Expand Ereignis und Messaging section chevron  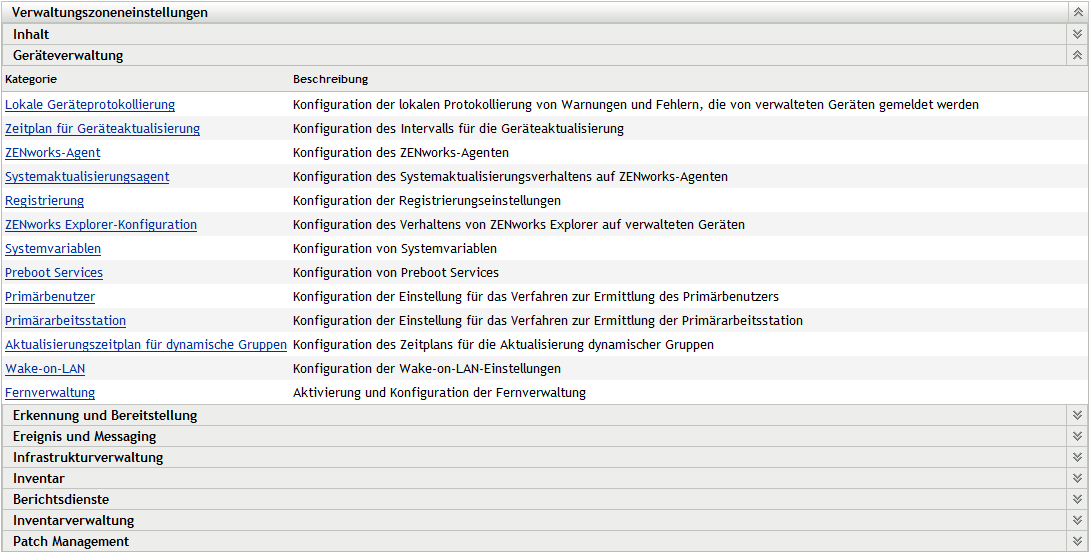coord(1077,436)
